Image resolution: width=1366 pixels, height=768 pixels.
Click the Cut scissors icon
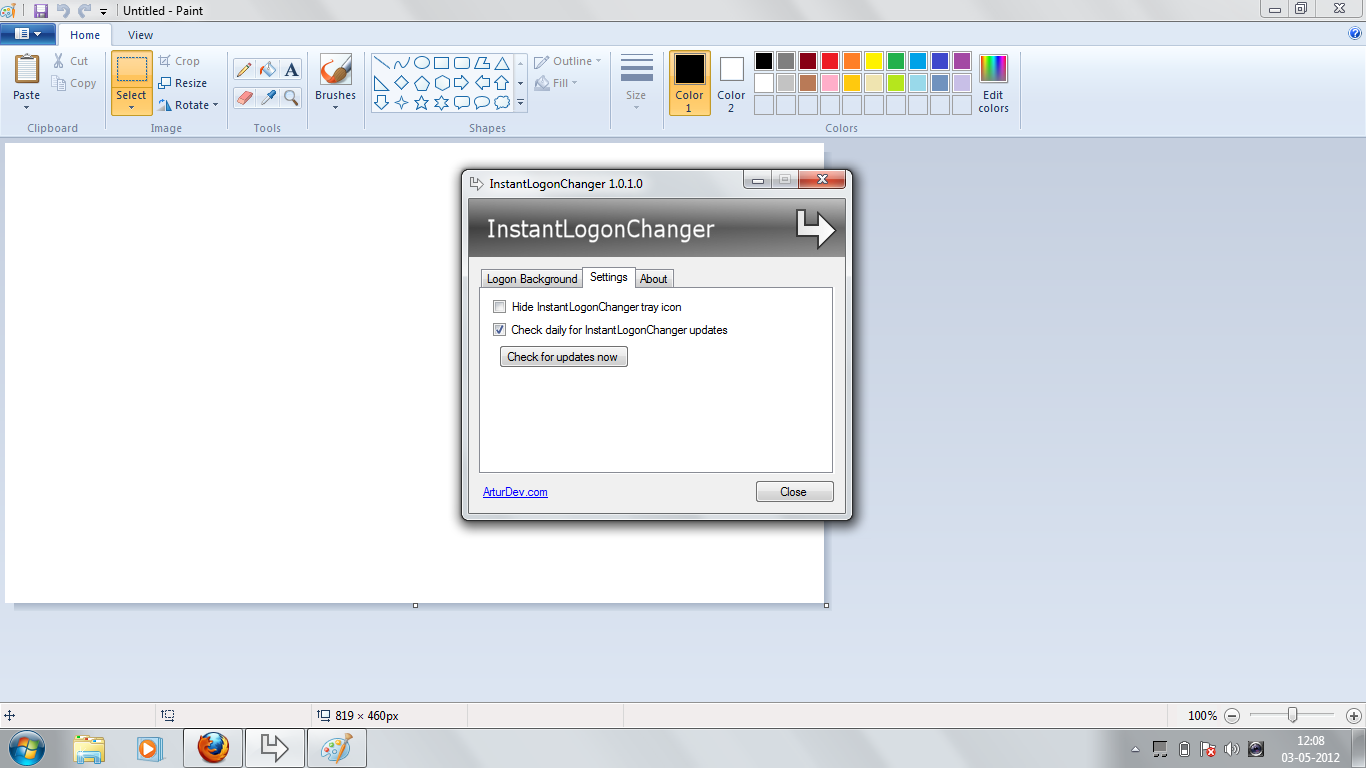pos(59,61)
